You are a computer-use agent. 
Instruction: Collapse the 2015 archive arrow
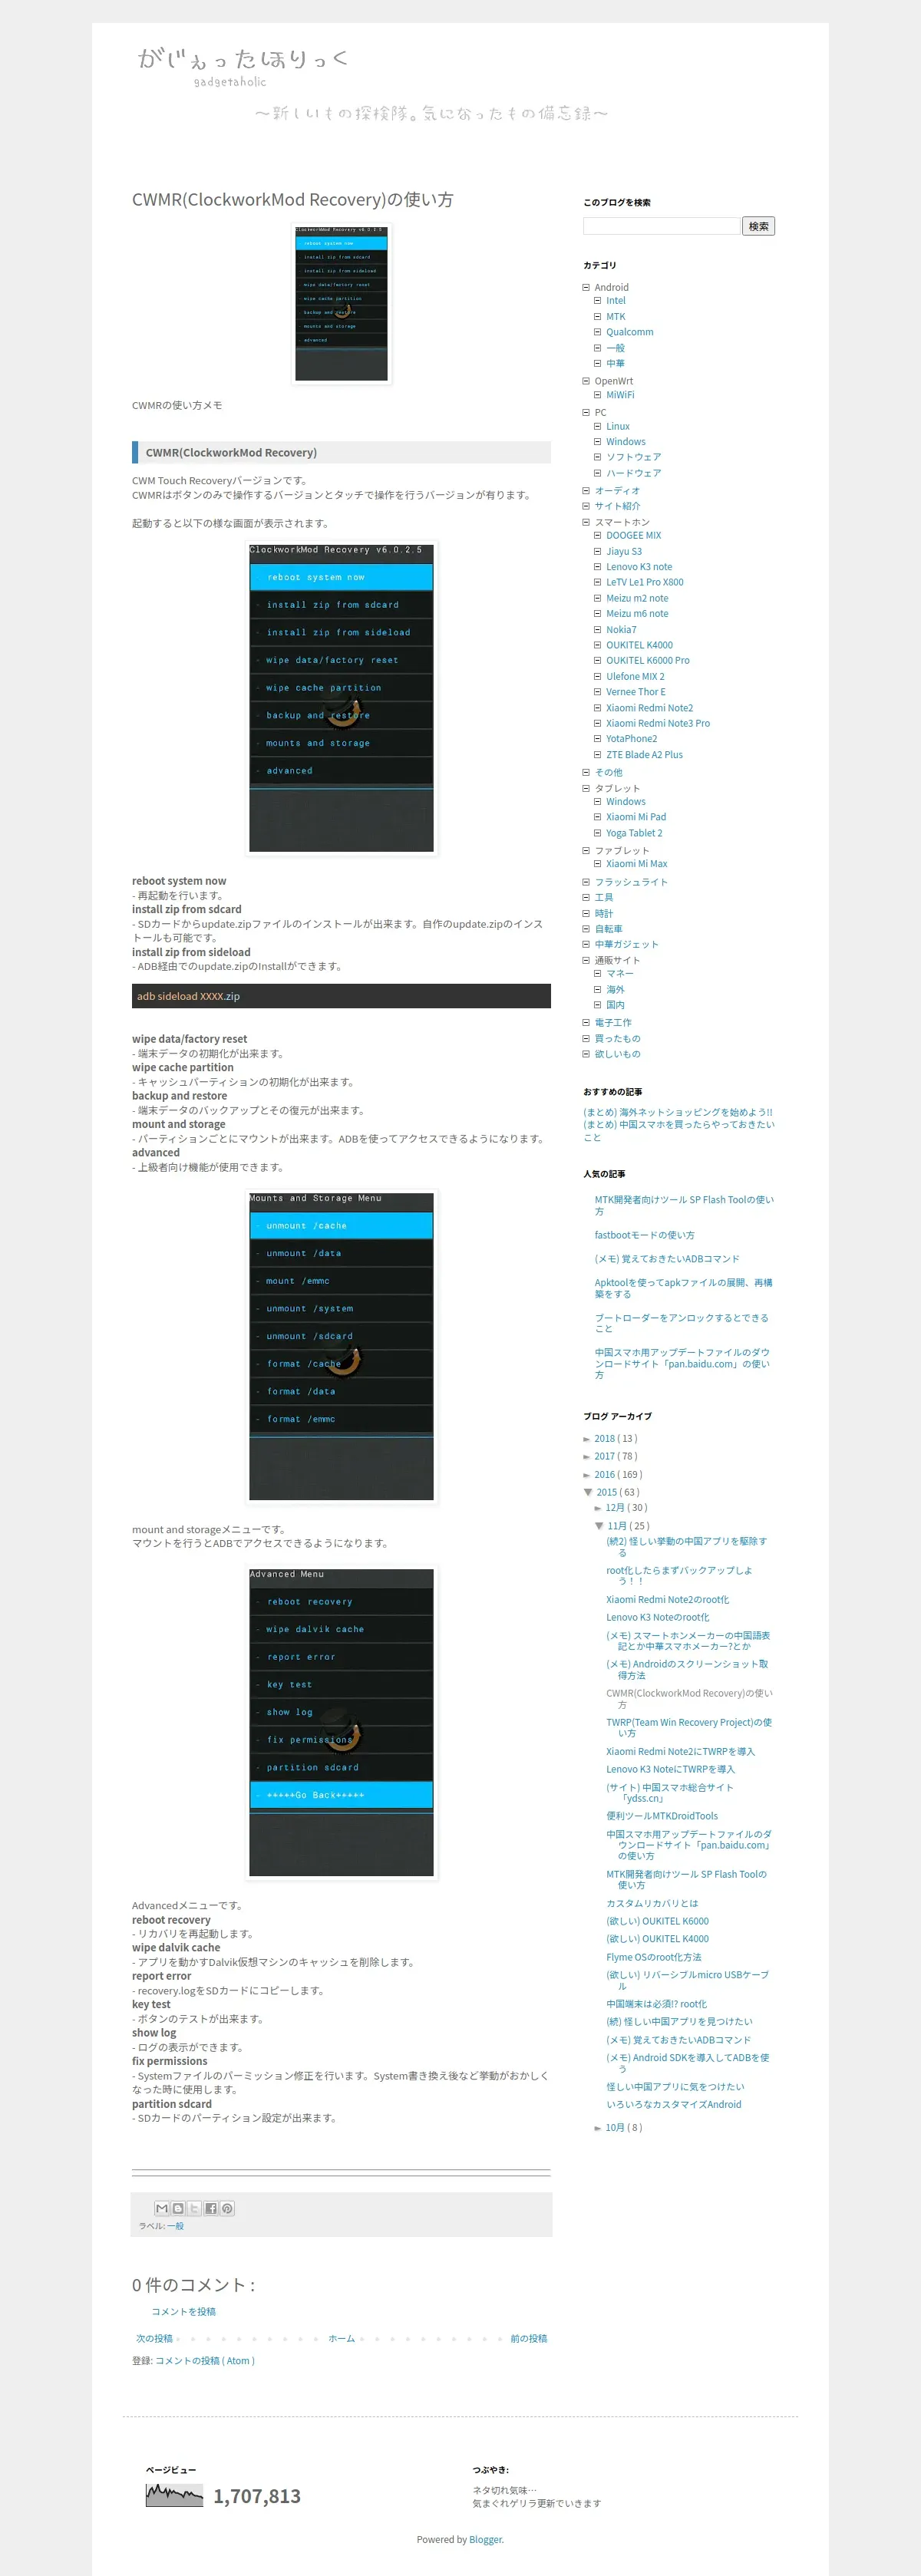pos(588,1492)
